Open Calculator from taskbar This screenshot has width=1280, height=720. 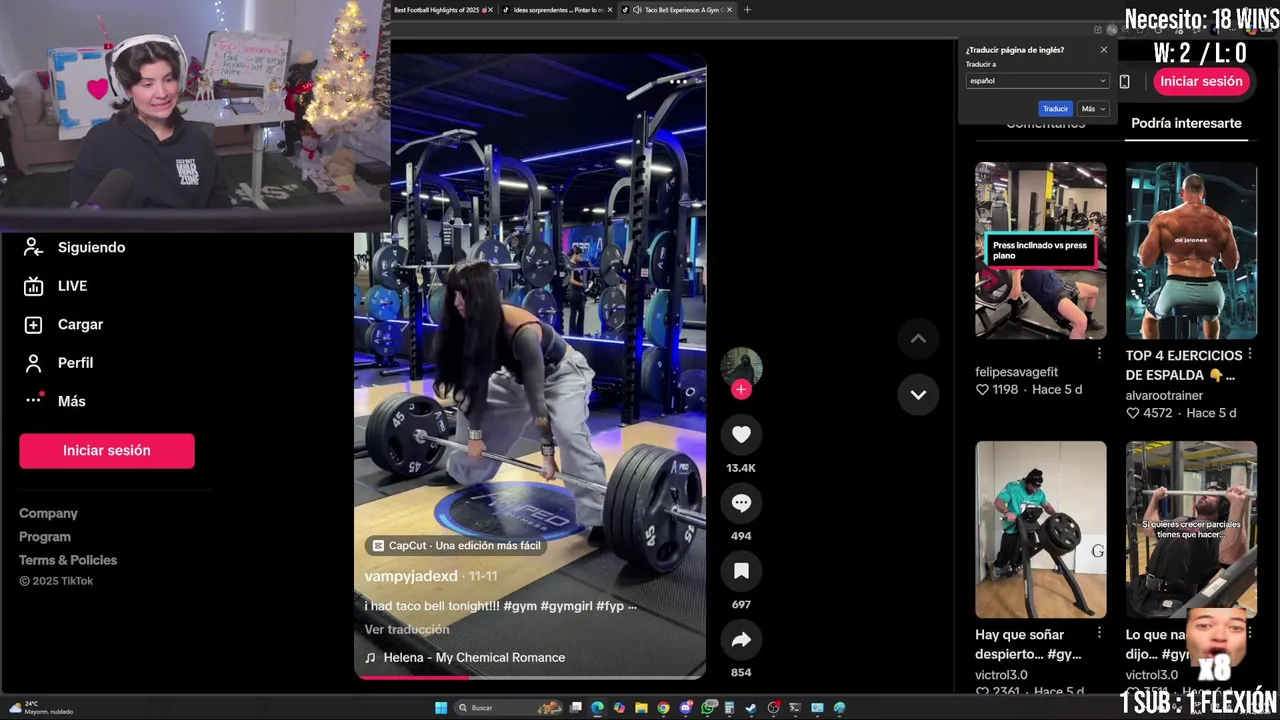point(729,708)
